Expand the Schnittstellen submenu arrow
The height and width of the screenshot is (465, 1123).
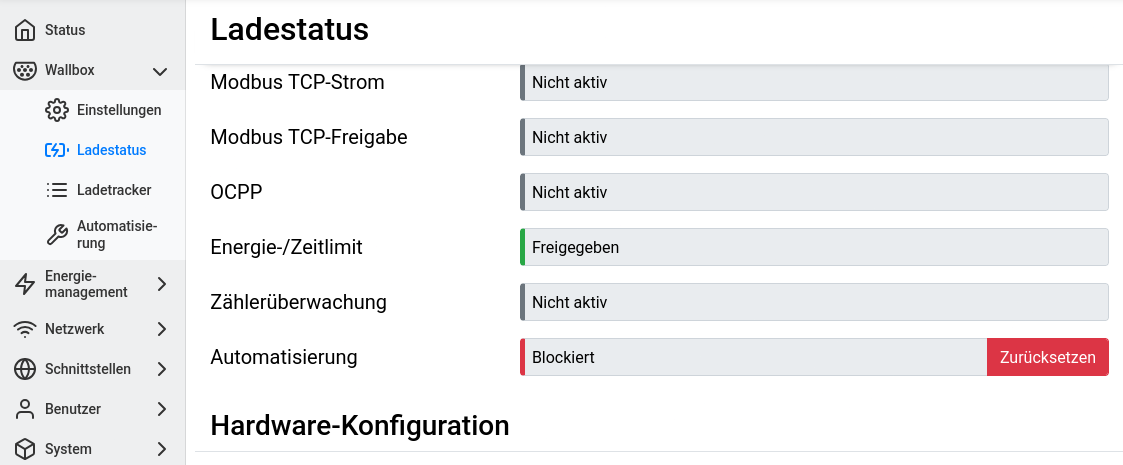(162, 369)
